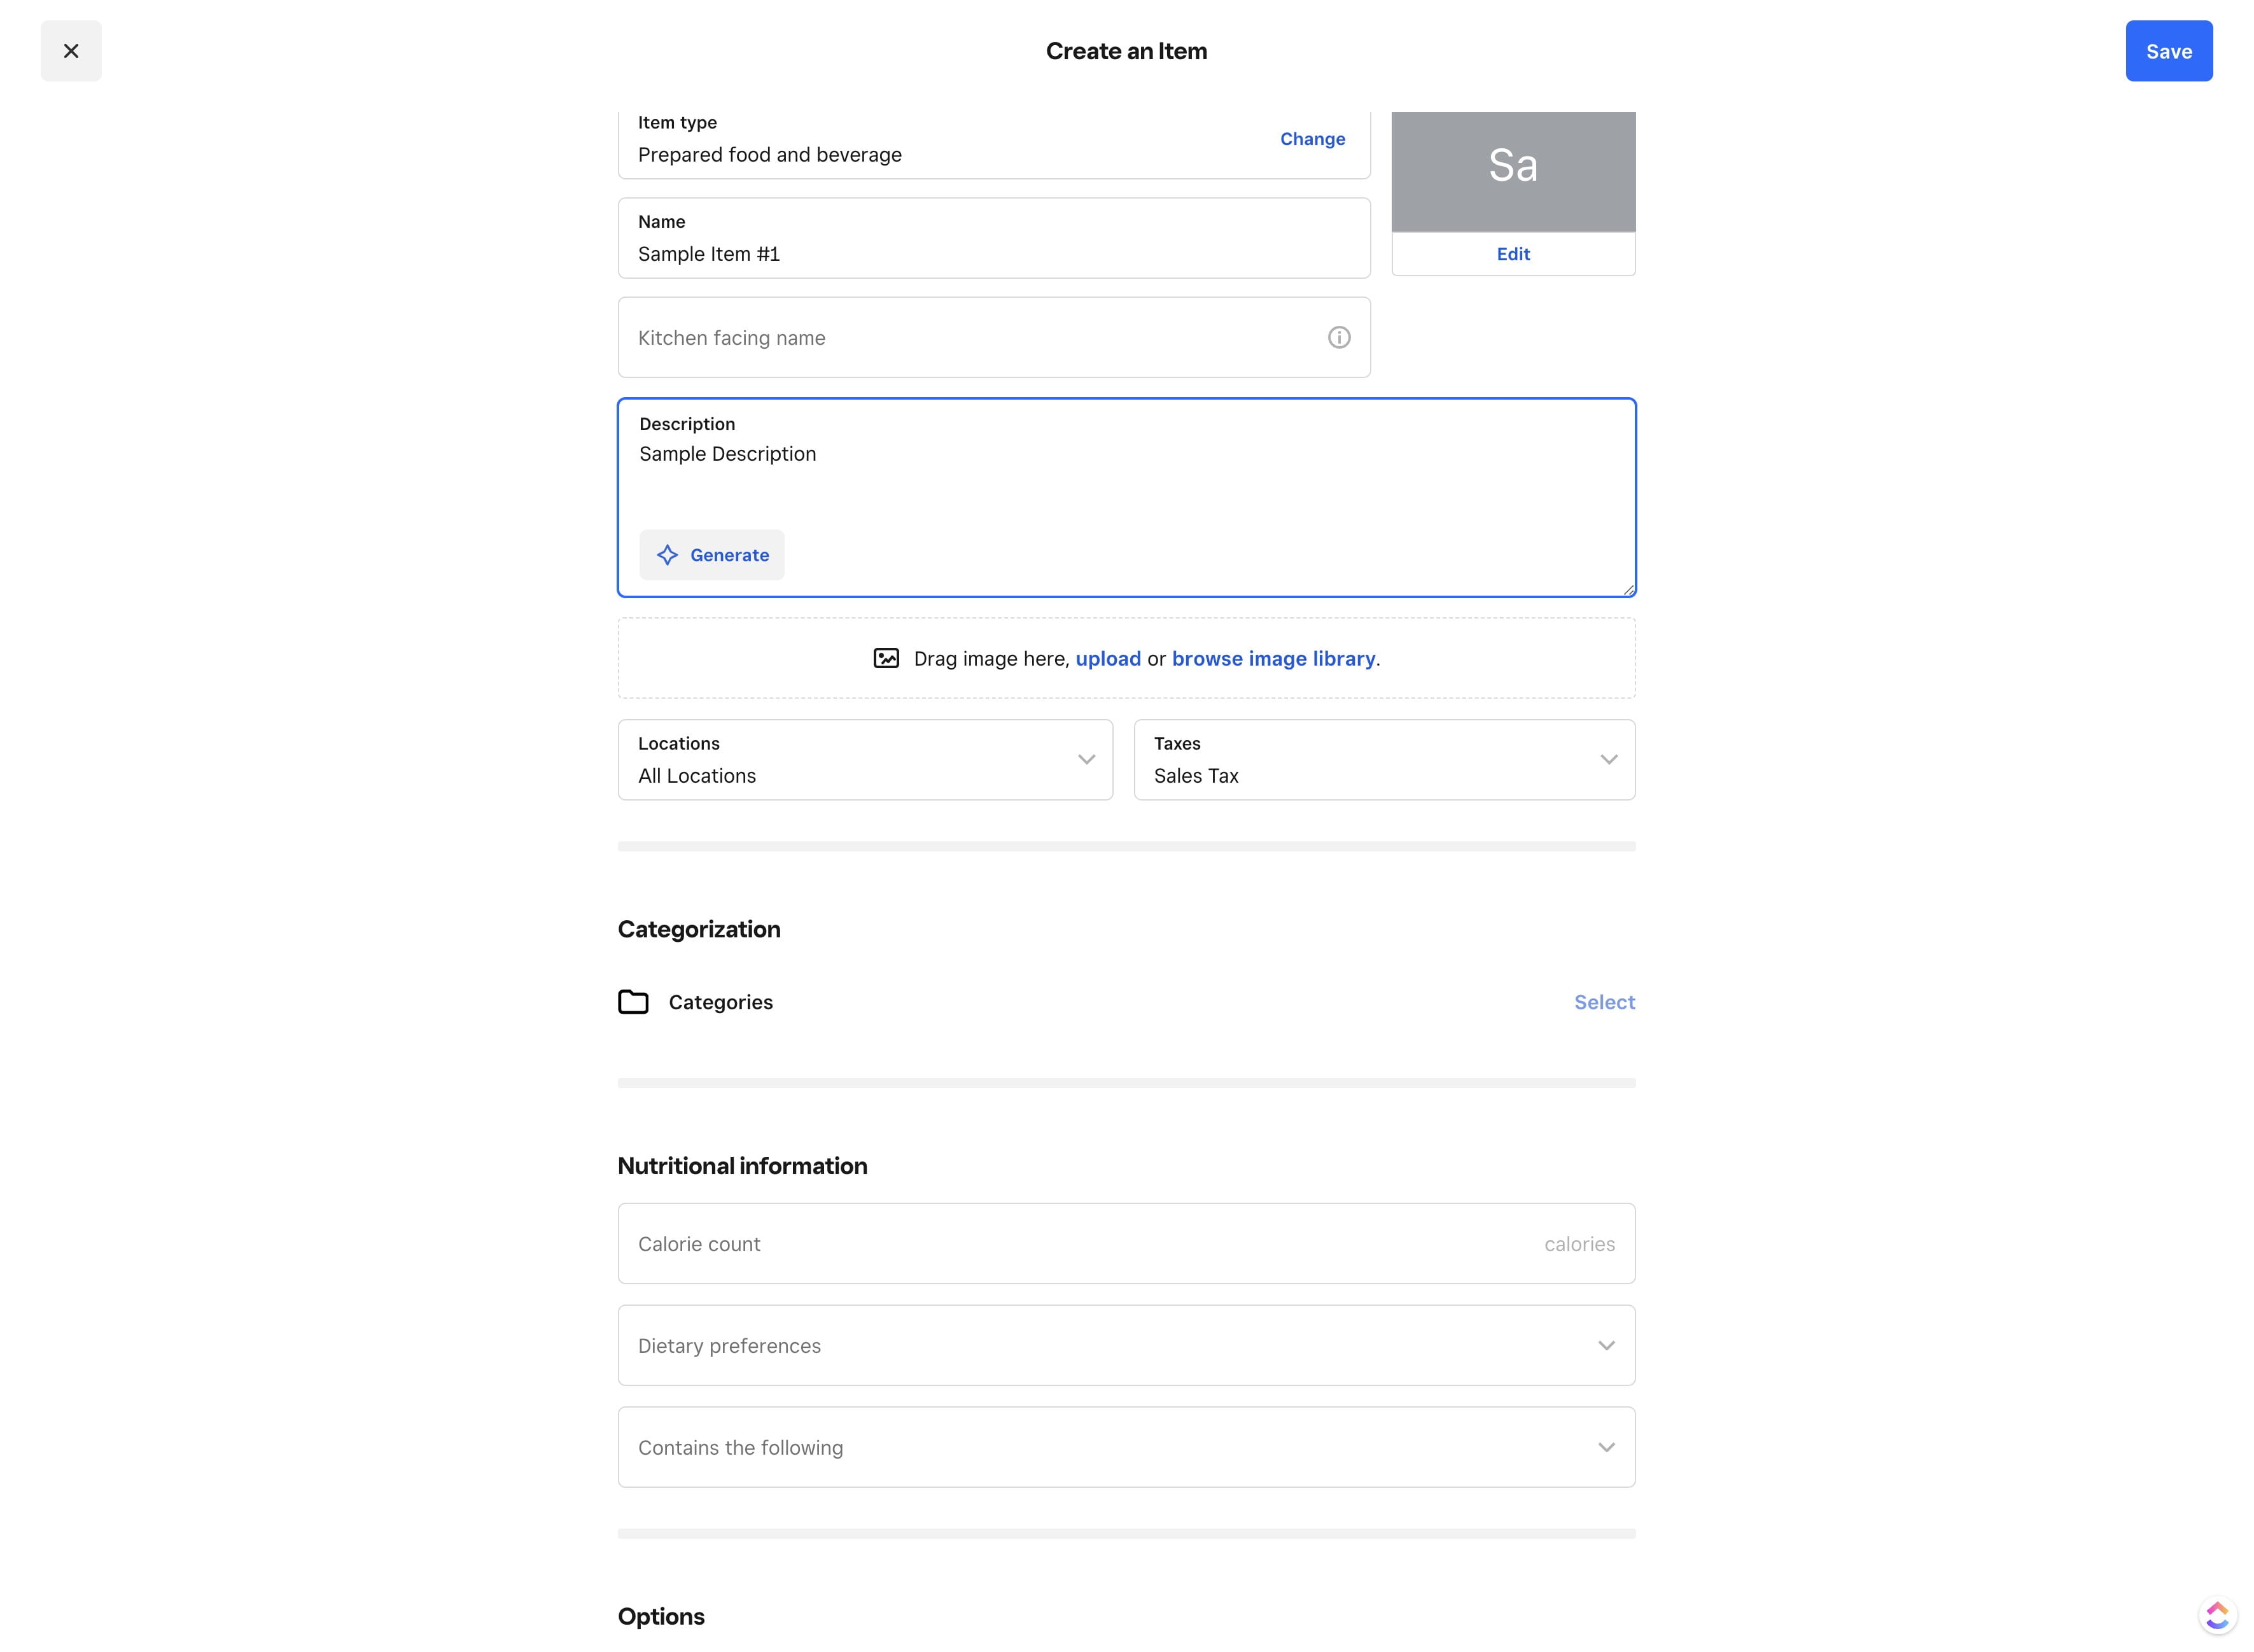Focus the Name input field
Screen dimensions: 2254x1652
coord(993,254)
